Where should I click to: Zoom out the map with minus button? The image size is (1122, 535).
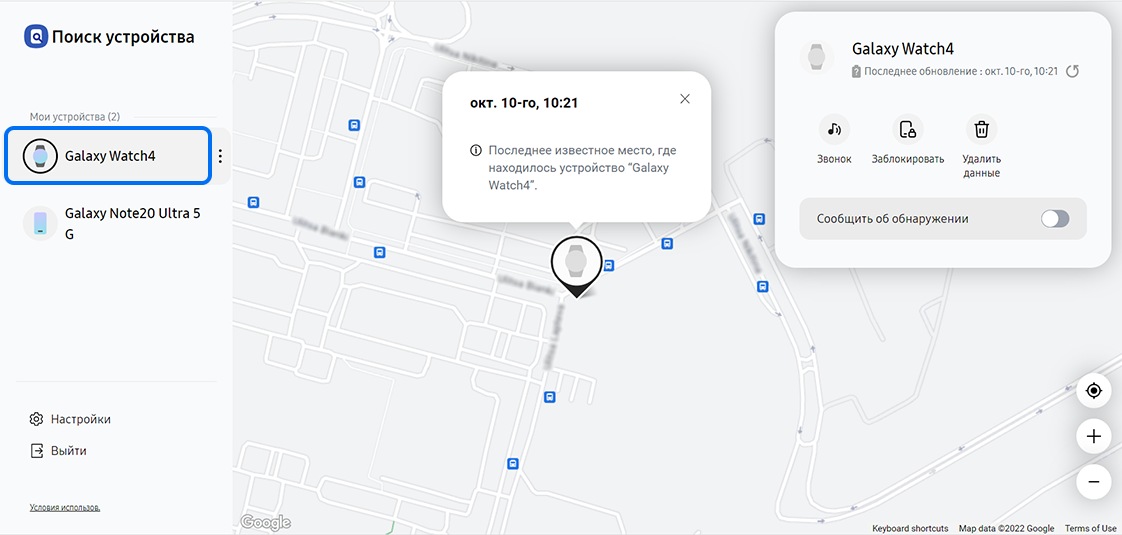(1093, 482)
